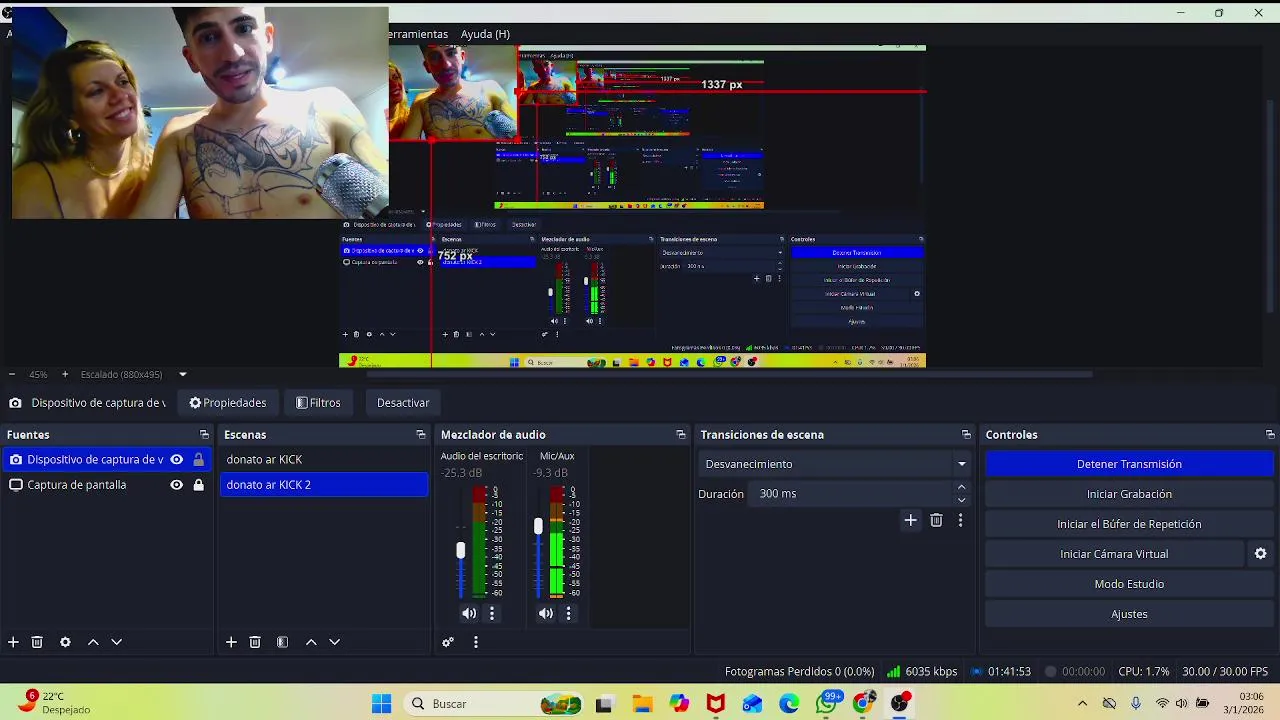Undock the Fuentes panel
This screenshot has height=720, width=1280.
[204, 435]
